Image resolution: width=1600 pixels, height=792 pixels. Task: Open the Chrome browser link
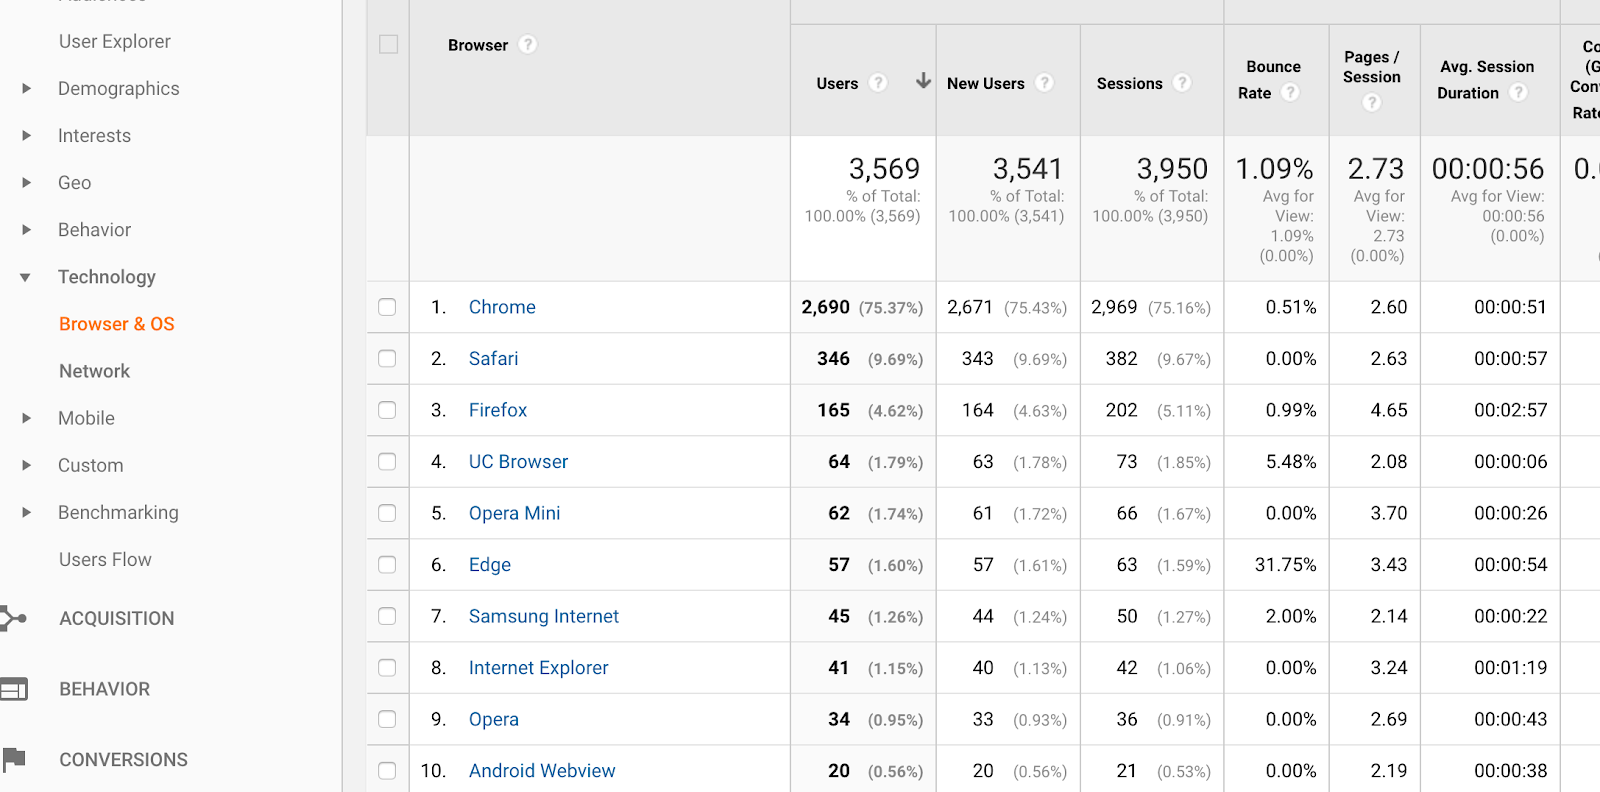click(x=502, y=307)
